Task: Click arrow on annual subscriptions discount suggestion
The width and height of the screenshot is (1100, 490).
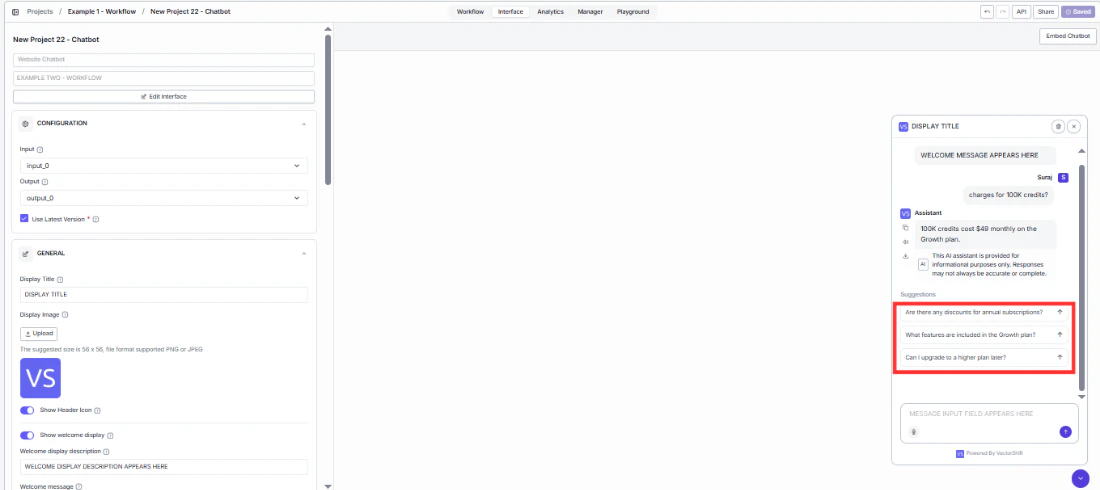Action: [x=1060, y=312]
